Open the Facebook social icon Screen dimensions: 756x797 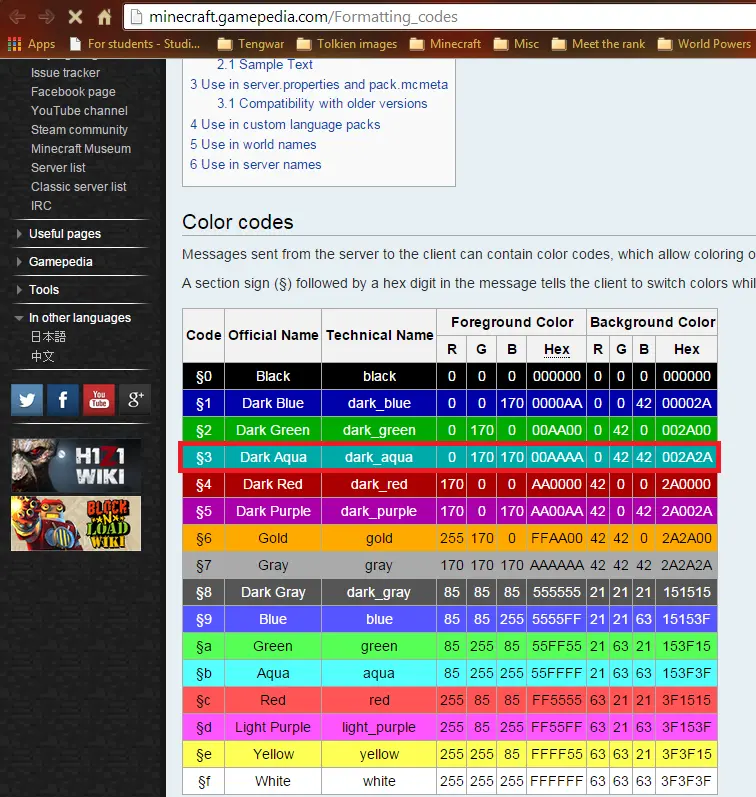click(63, 400)
